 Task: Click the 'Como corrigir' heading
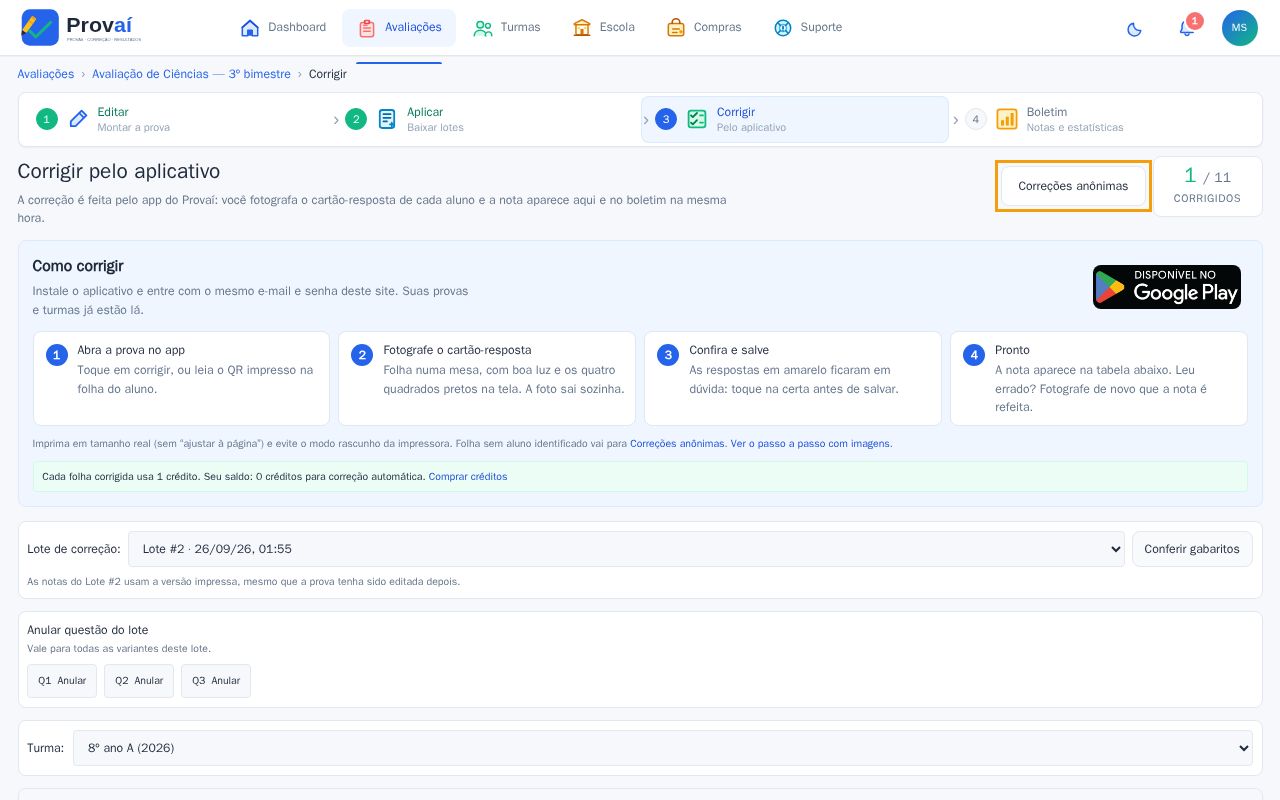point(78,266)
